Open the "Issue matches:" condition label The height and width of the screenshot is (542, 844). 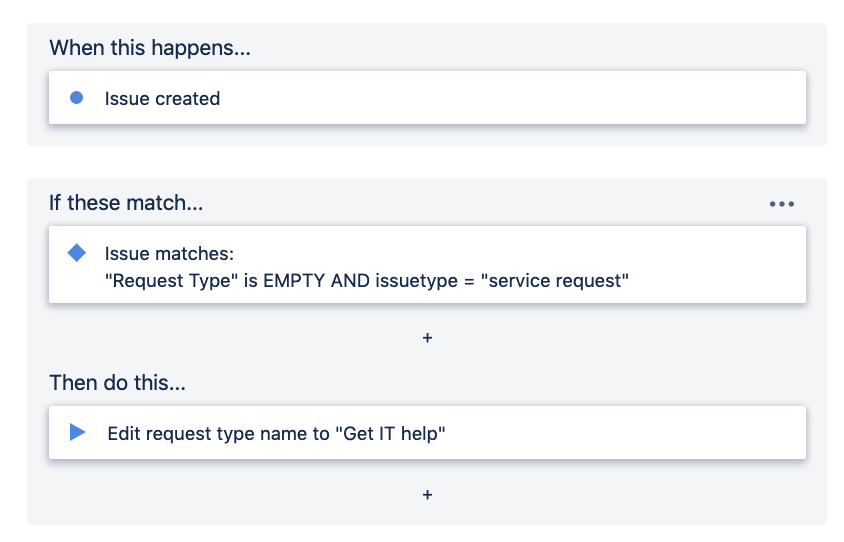(169, 254)
